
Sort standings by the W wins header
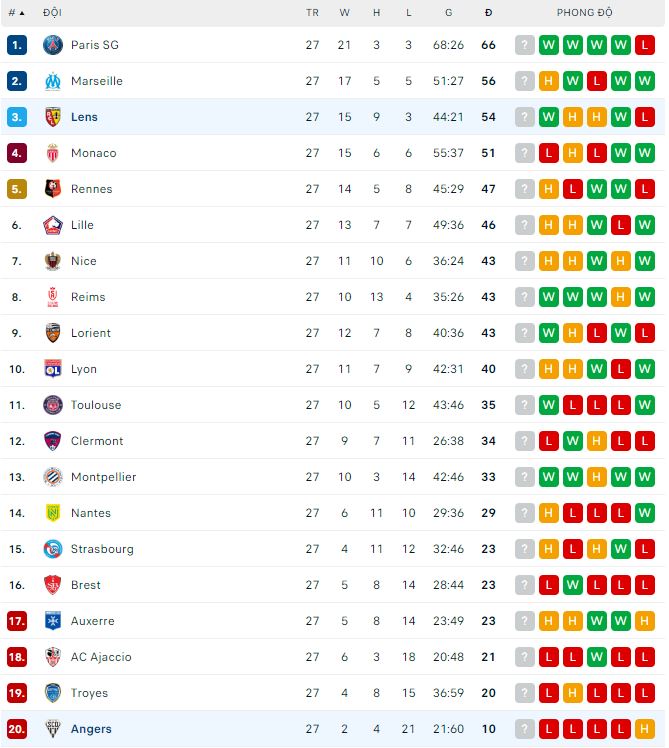345,13
